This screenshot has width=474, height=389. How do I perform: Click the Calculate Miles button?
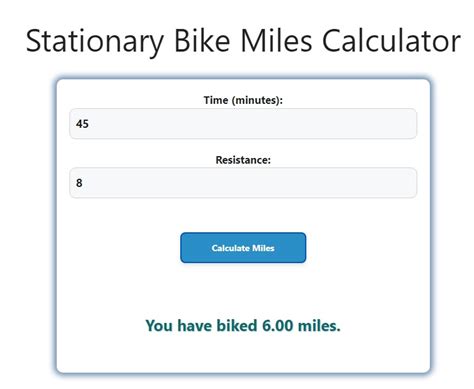point(243,248)
